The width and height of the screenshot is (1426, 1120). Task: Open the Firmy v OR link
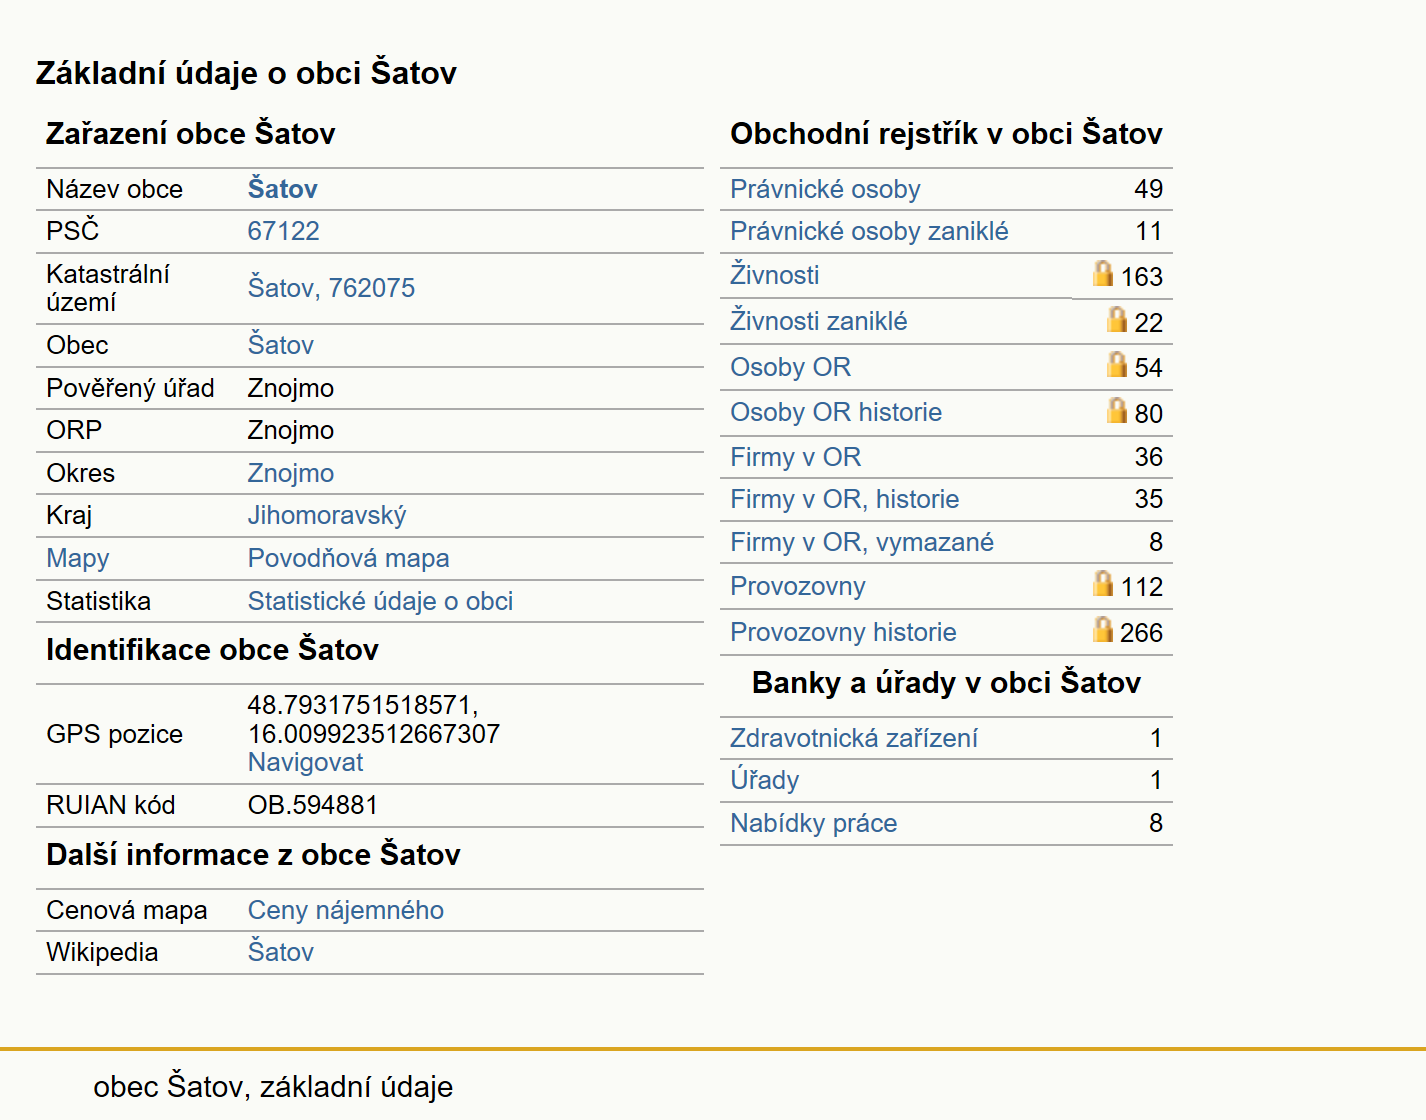(795, 457)
